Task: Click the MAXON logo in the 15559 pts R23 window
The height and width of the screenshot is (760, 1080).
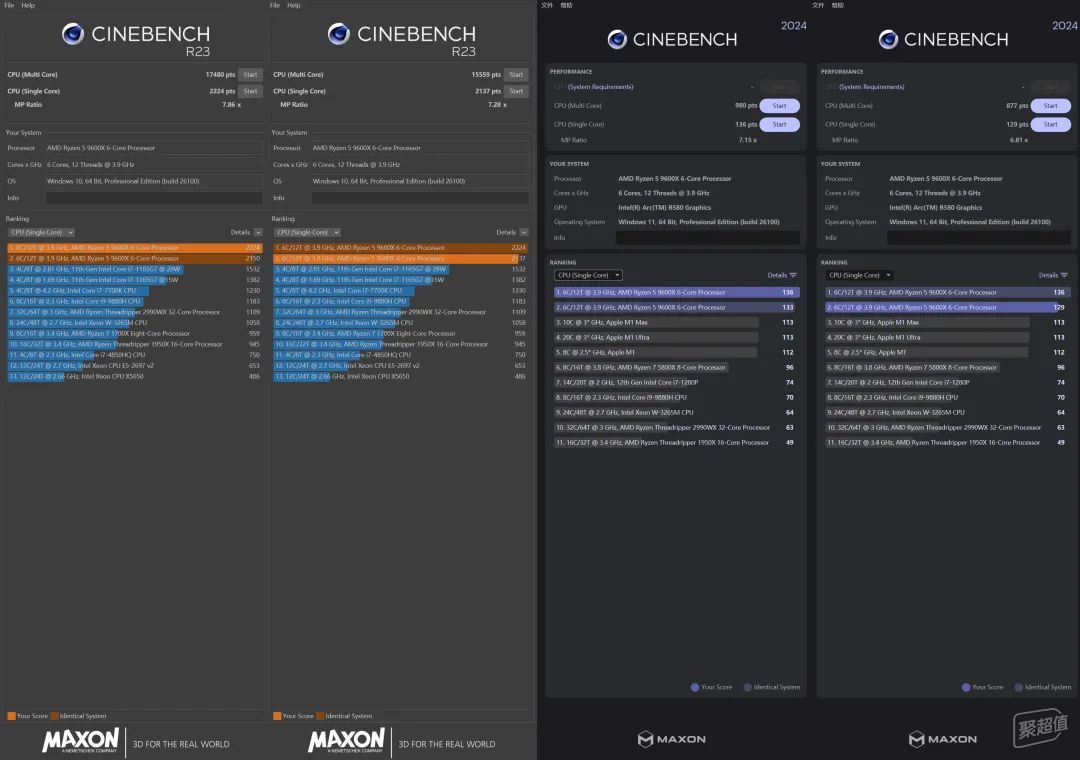Action: (x=346, y=741)
